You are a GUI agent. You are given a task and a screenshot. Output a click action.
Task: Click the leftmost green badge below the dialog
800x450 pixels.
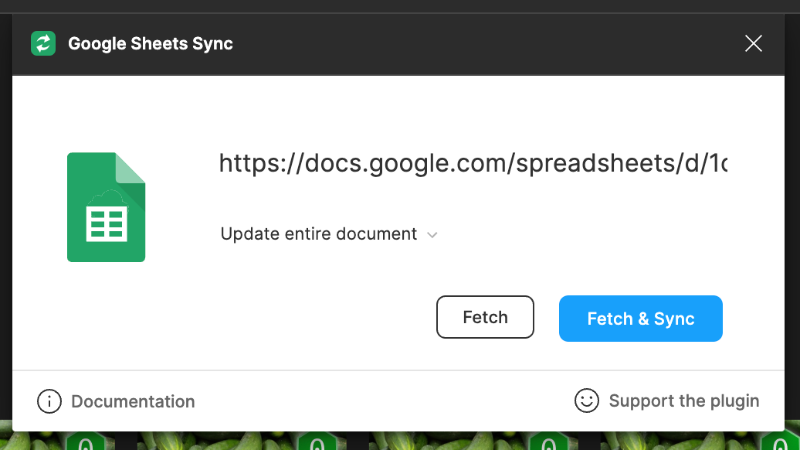click(86, 442)
